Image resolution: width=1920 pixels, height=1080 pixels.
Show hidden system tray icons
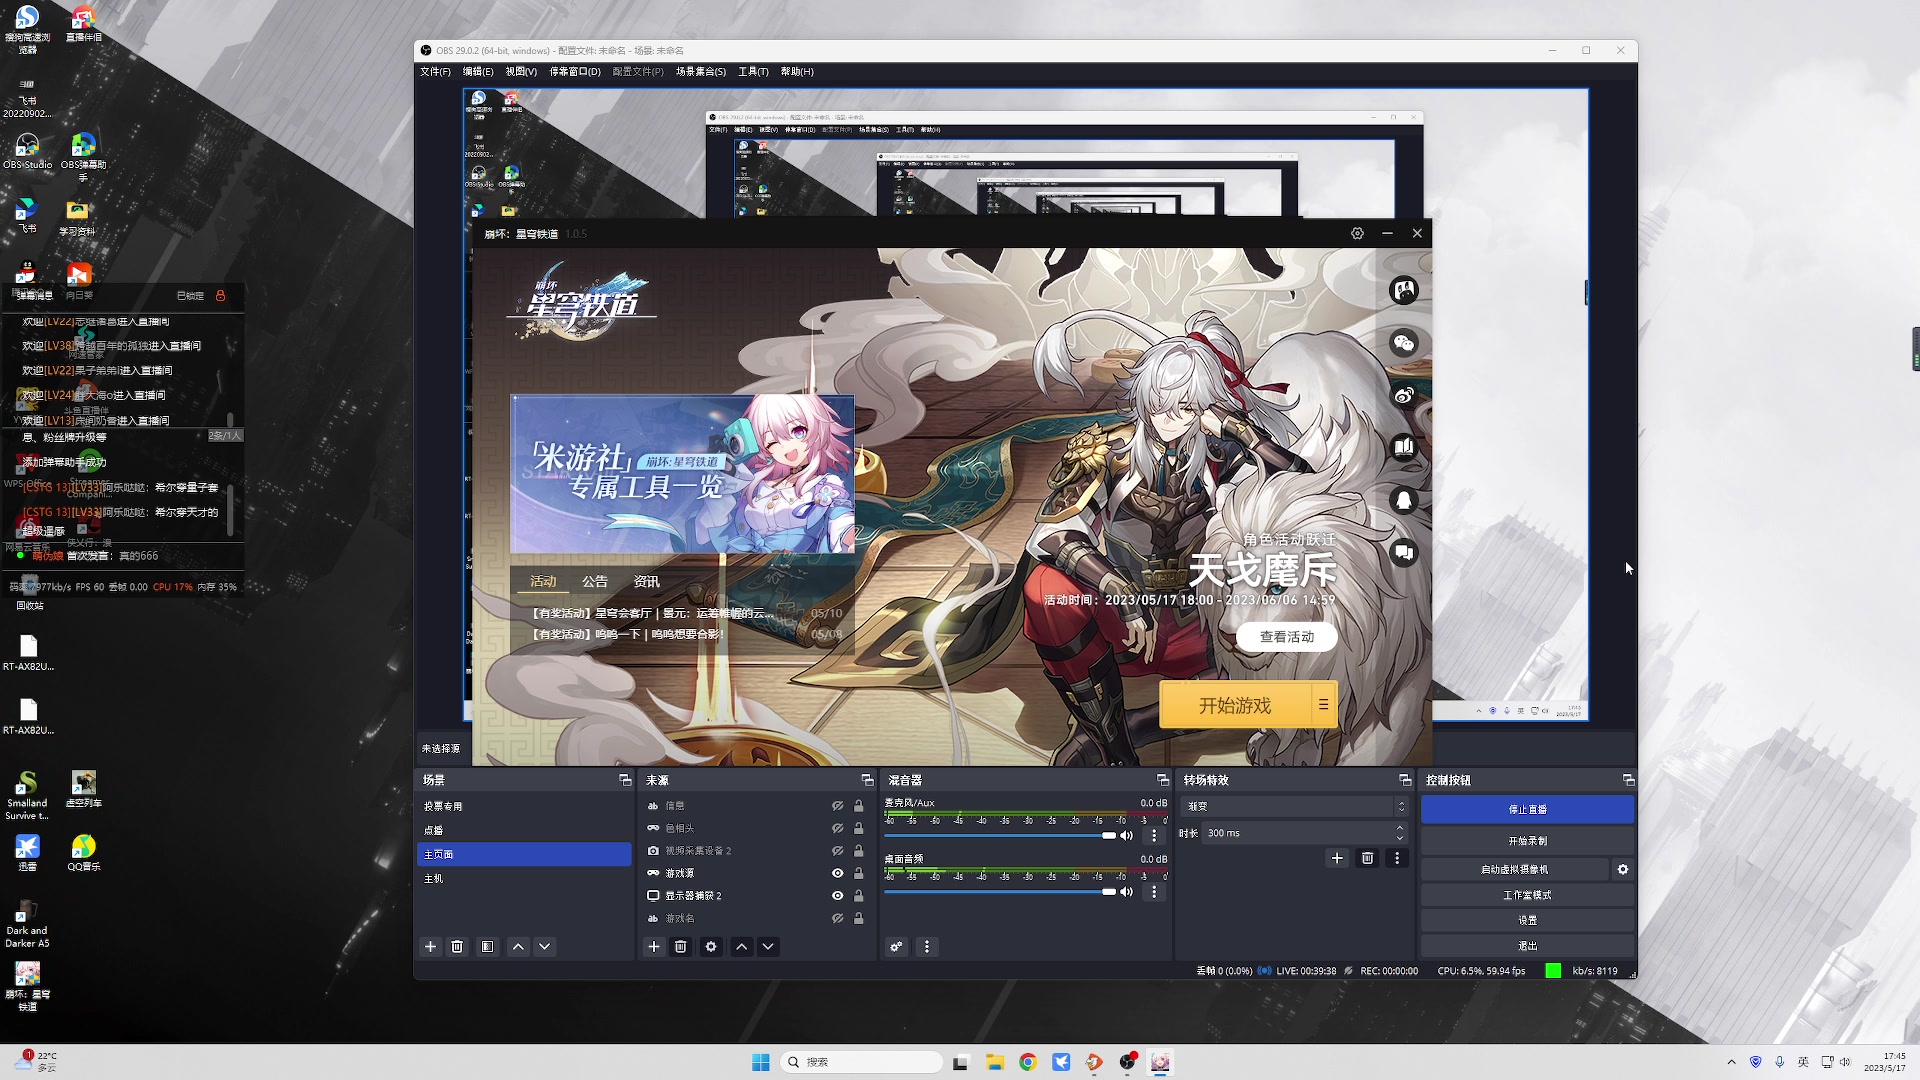point(1731,1062)
